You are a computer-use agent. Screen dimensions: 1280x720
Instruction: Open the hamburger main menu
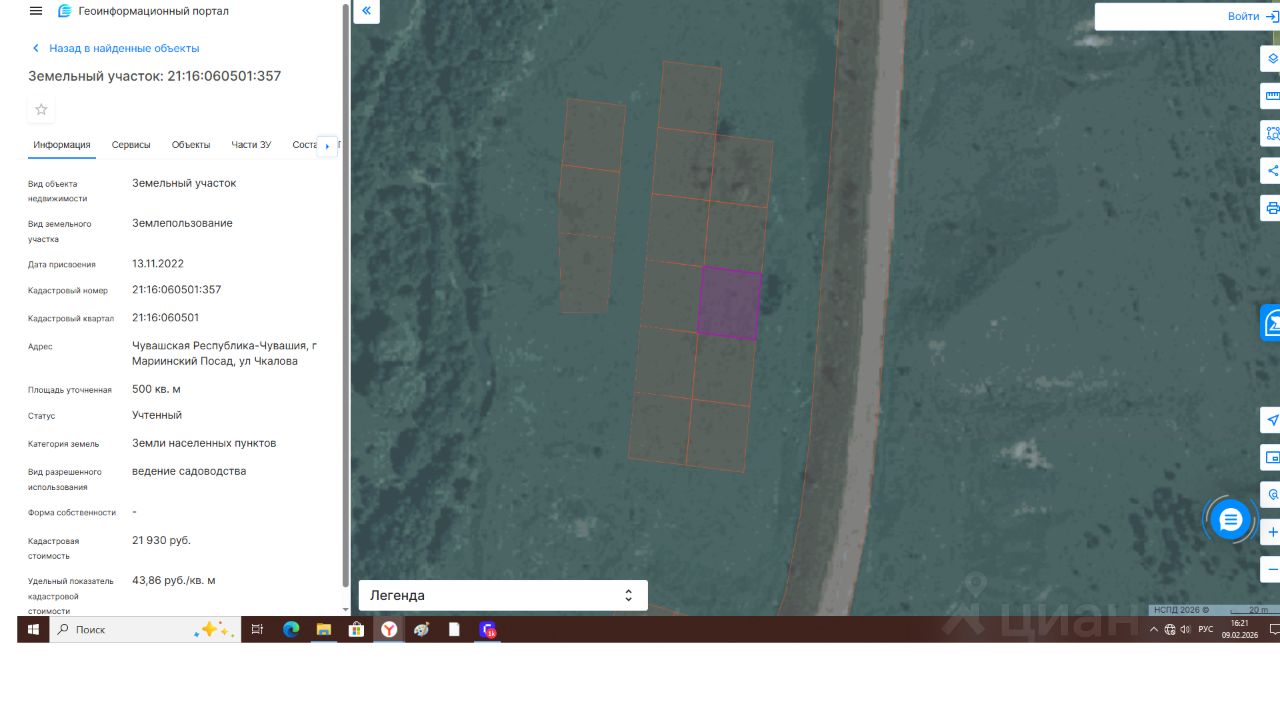pos(36,11)
